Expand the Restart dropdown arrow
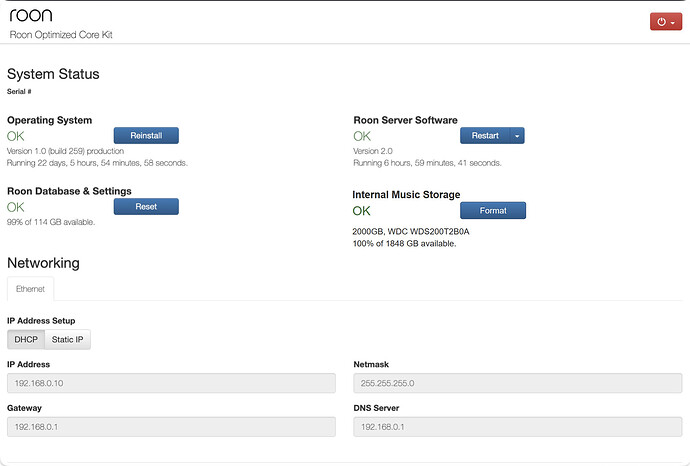Image resolution: width=690 pixels, height=466 pixels. [x=517, y=136]
